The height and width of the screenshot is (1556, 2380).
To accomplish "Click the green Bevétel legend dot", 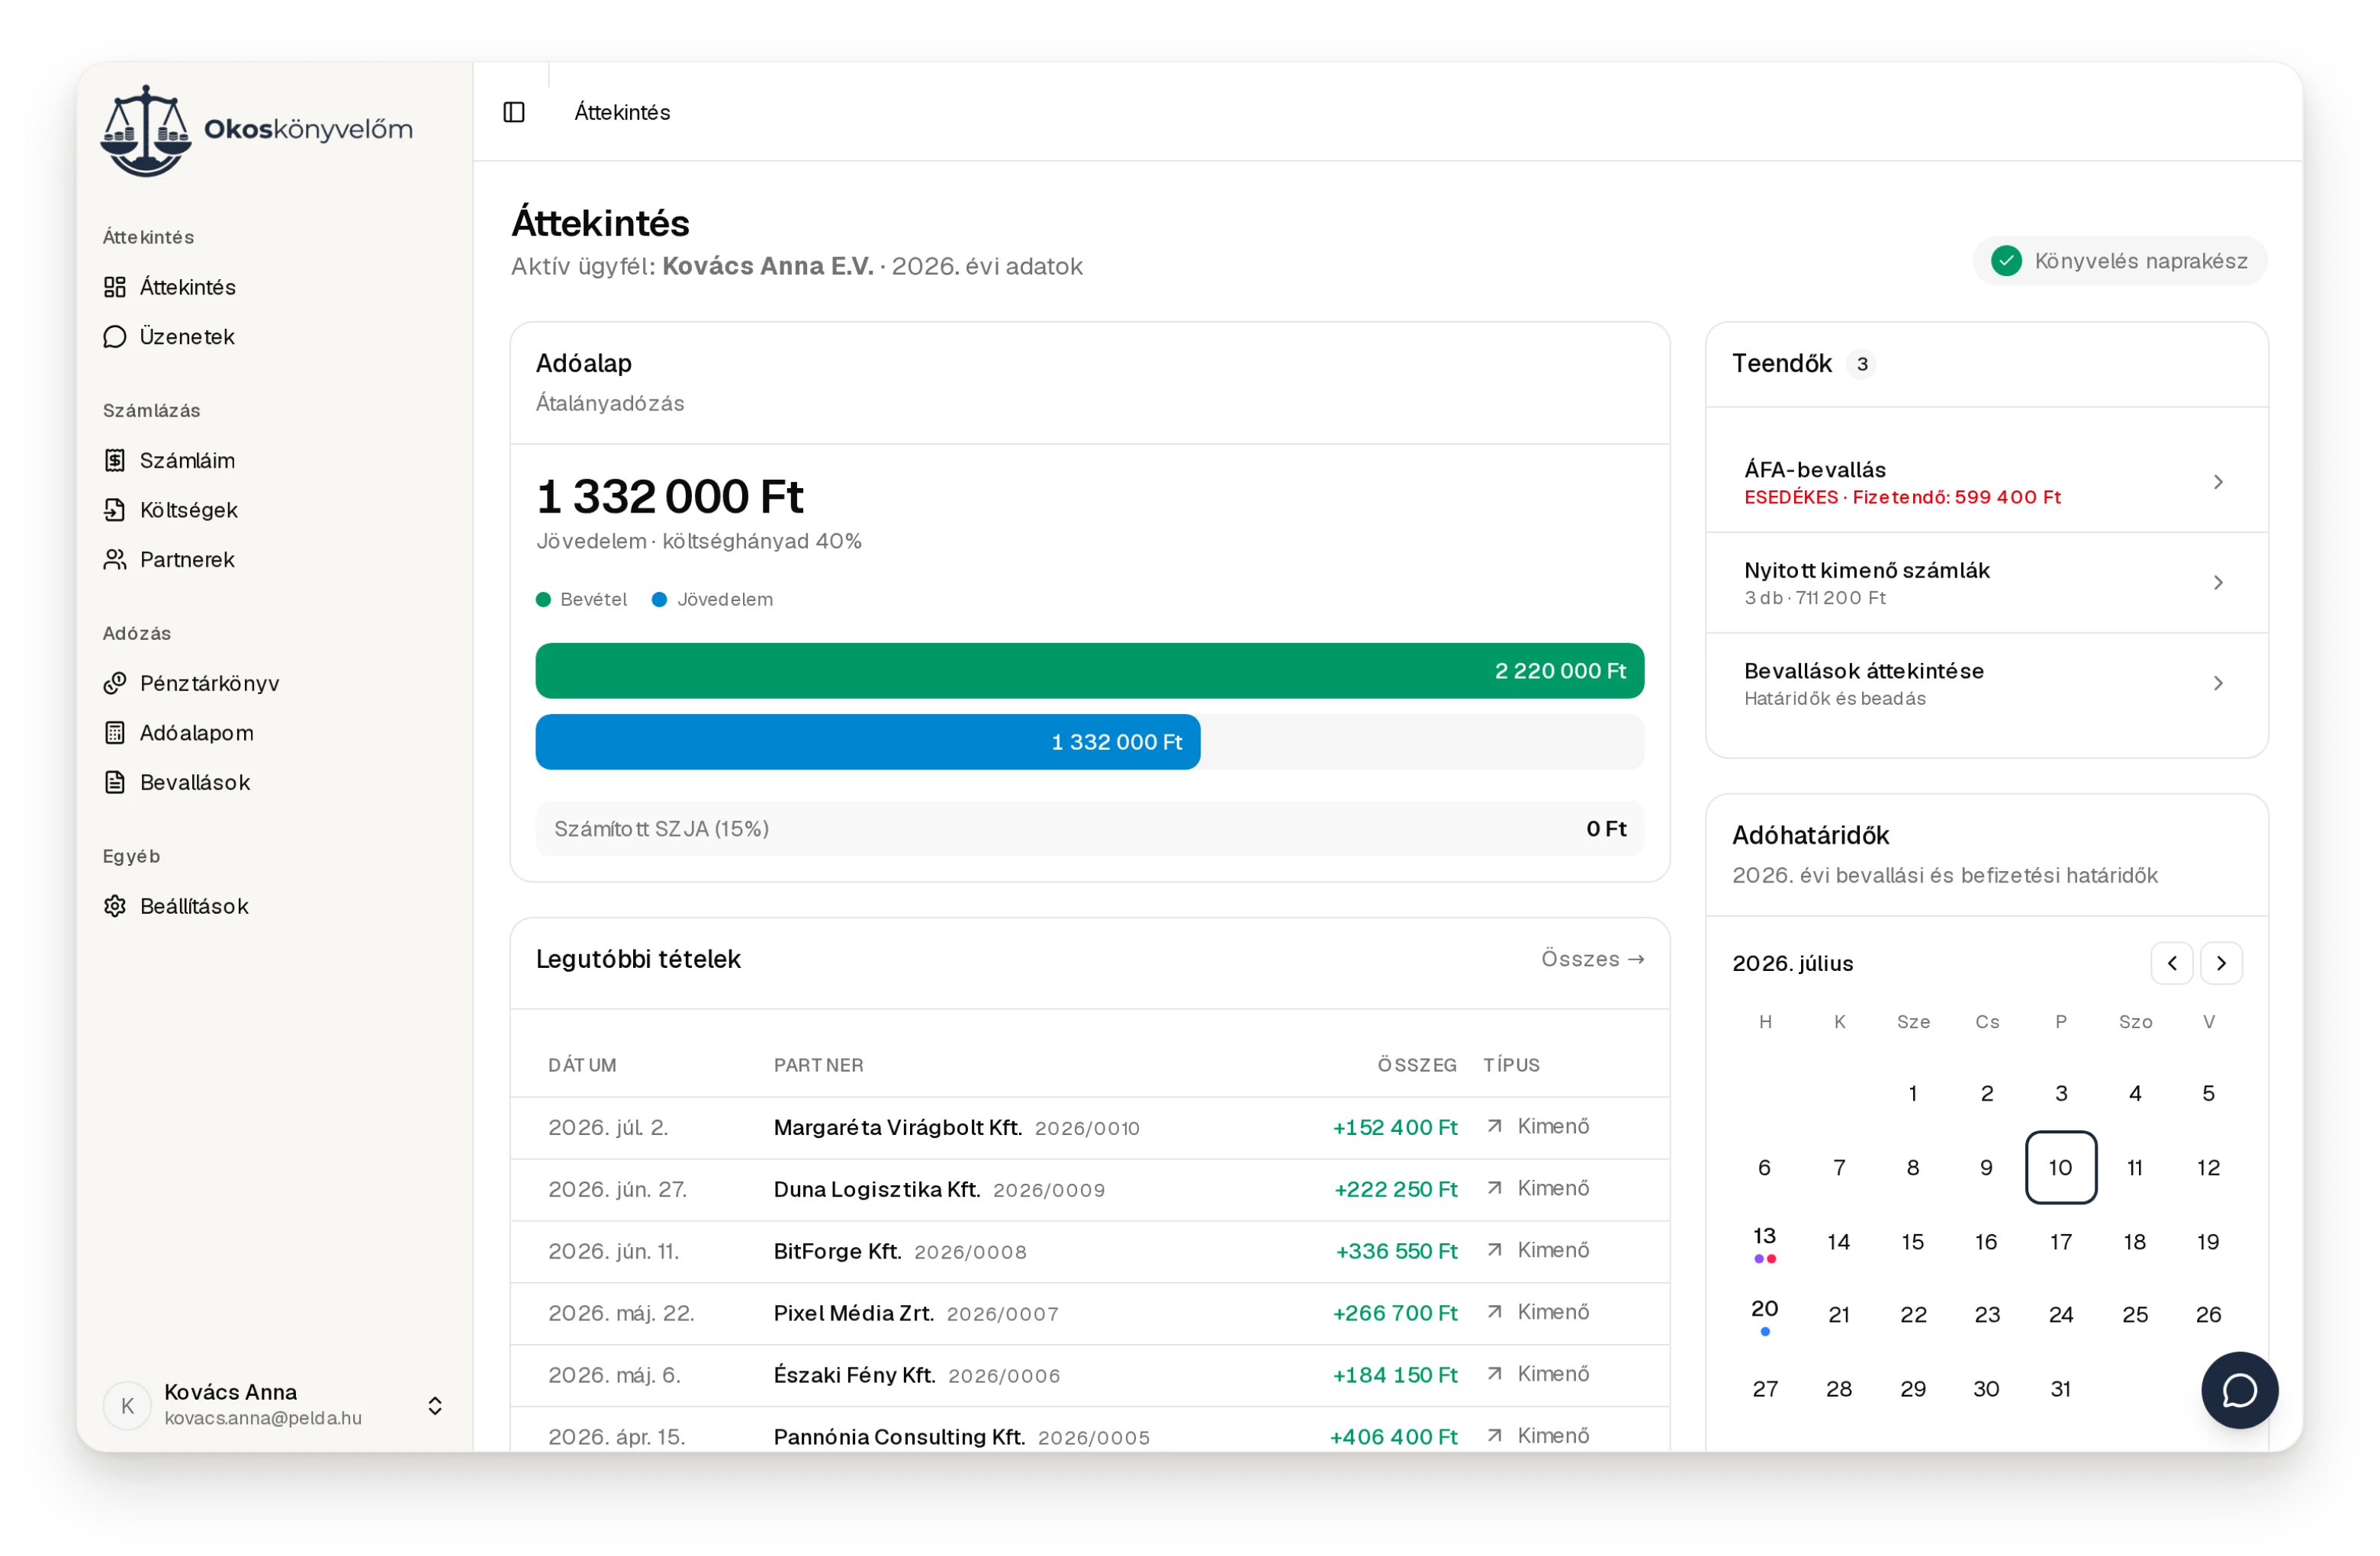I will point(543,599).
